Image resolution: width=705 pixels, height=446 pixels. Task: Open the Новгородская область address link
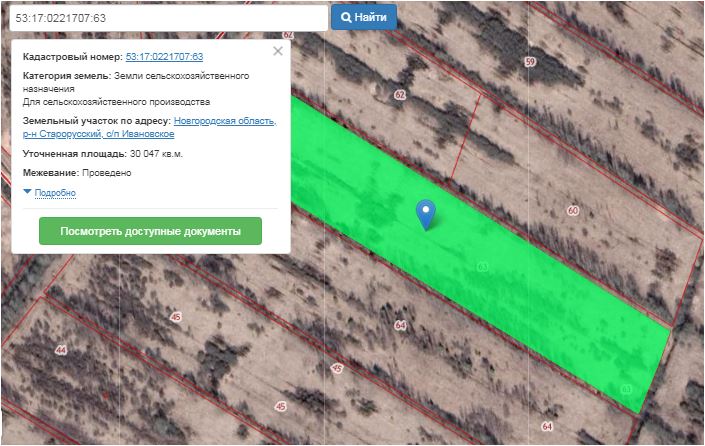(224, 121)
